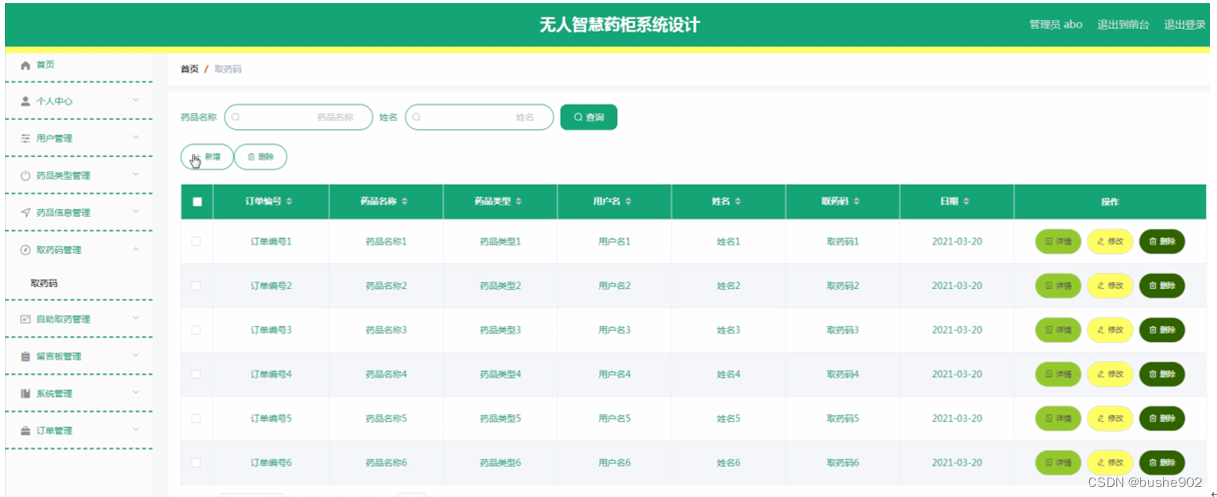Expand the 订单管理 chevron

[136, 429]
